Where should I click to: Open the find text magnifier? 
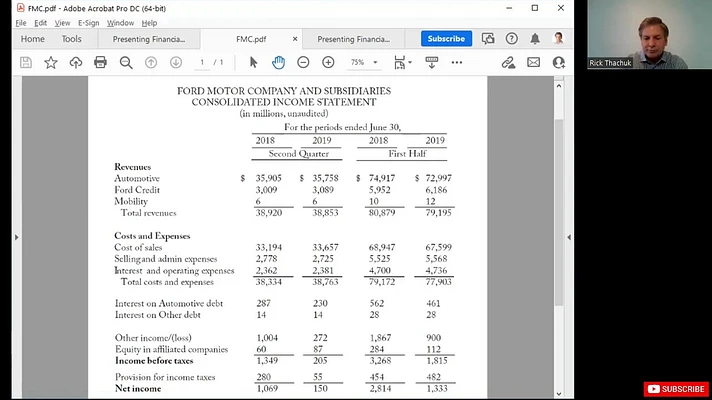pyautogui.click(x=126, y=63)
